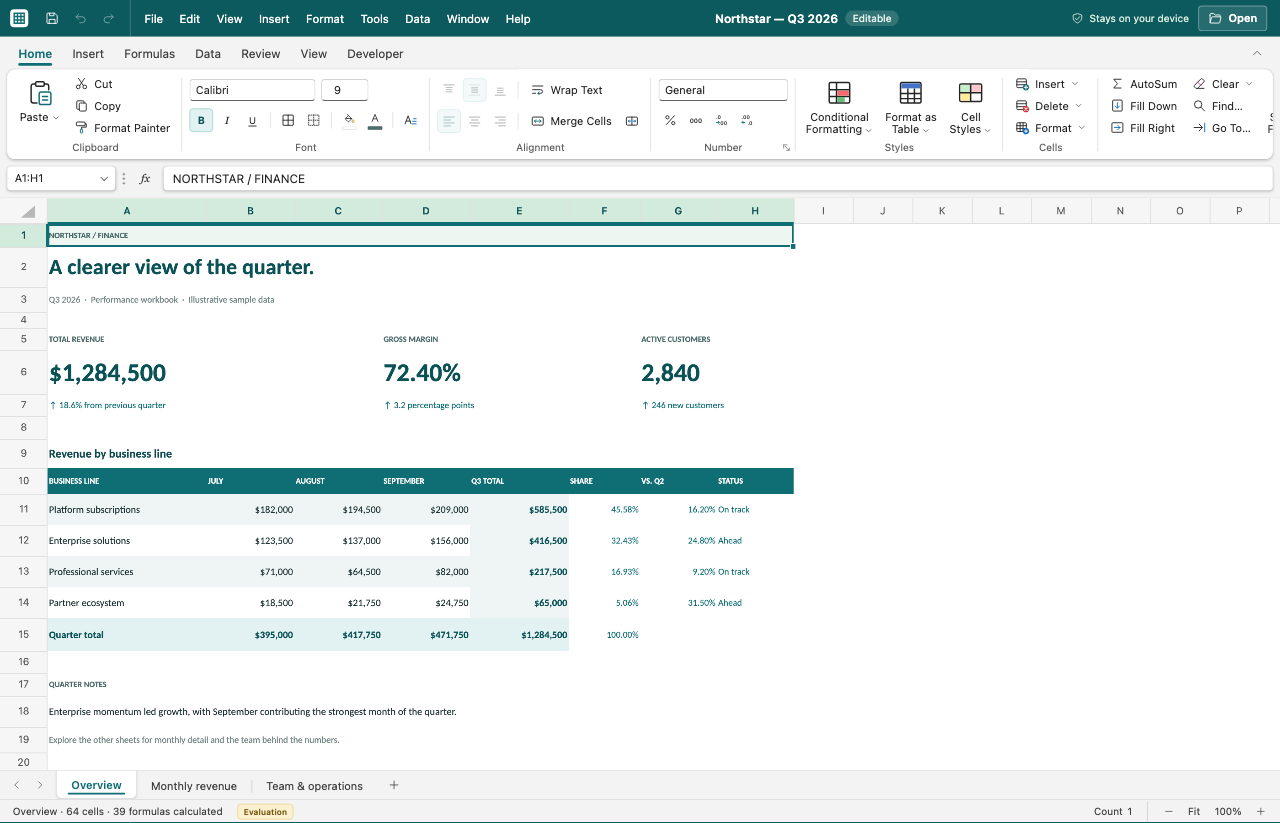Switch to the Formulas ribbon tab
The width and height of the screenshot is (1280, 823).
(149, 54)
